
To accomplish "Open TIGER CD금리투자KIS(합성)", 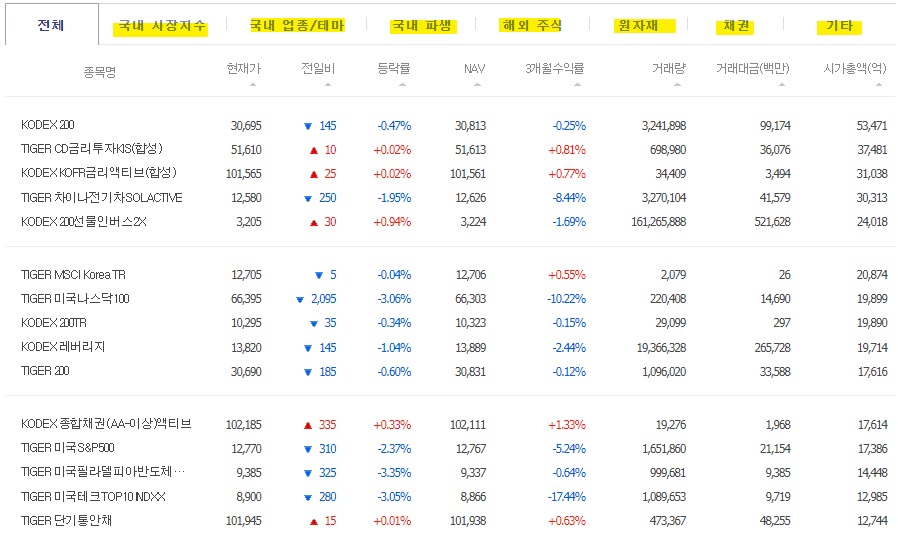I will tap(92, 149).
